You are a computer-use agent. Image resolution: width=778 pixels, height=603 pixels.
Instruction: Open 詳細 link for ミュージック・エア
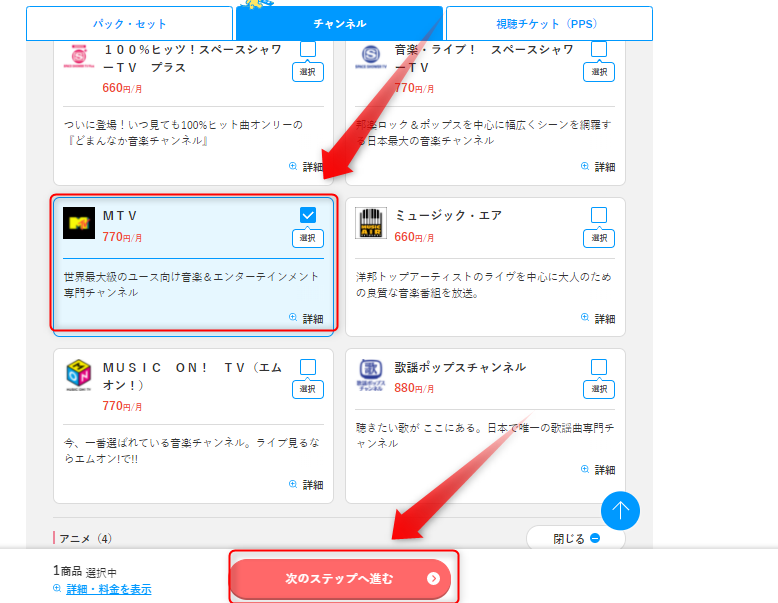(598, 319)
